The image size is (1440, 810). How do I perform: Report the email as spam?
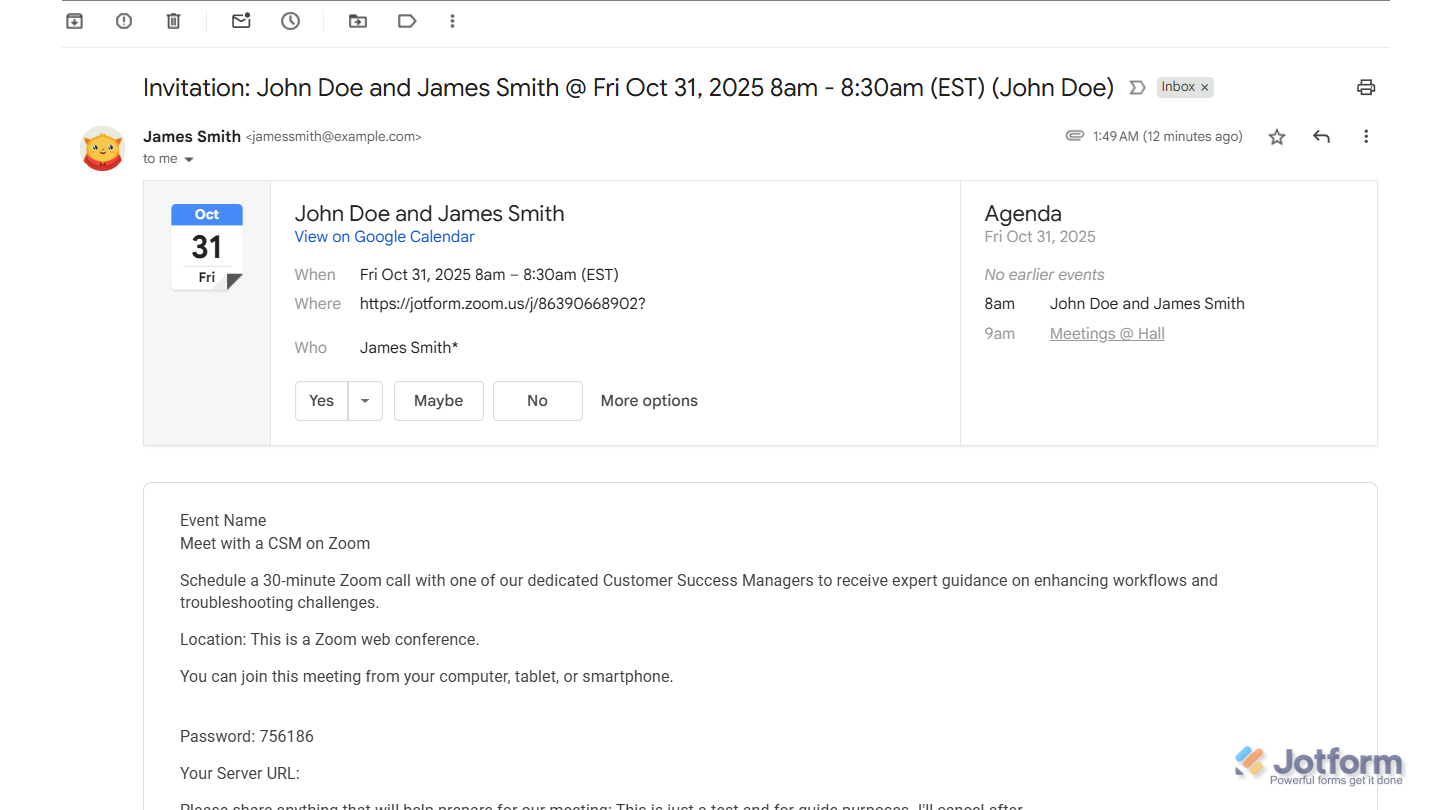tap(123, 20)
